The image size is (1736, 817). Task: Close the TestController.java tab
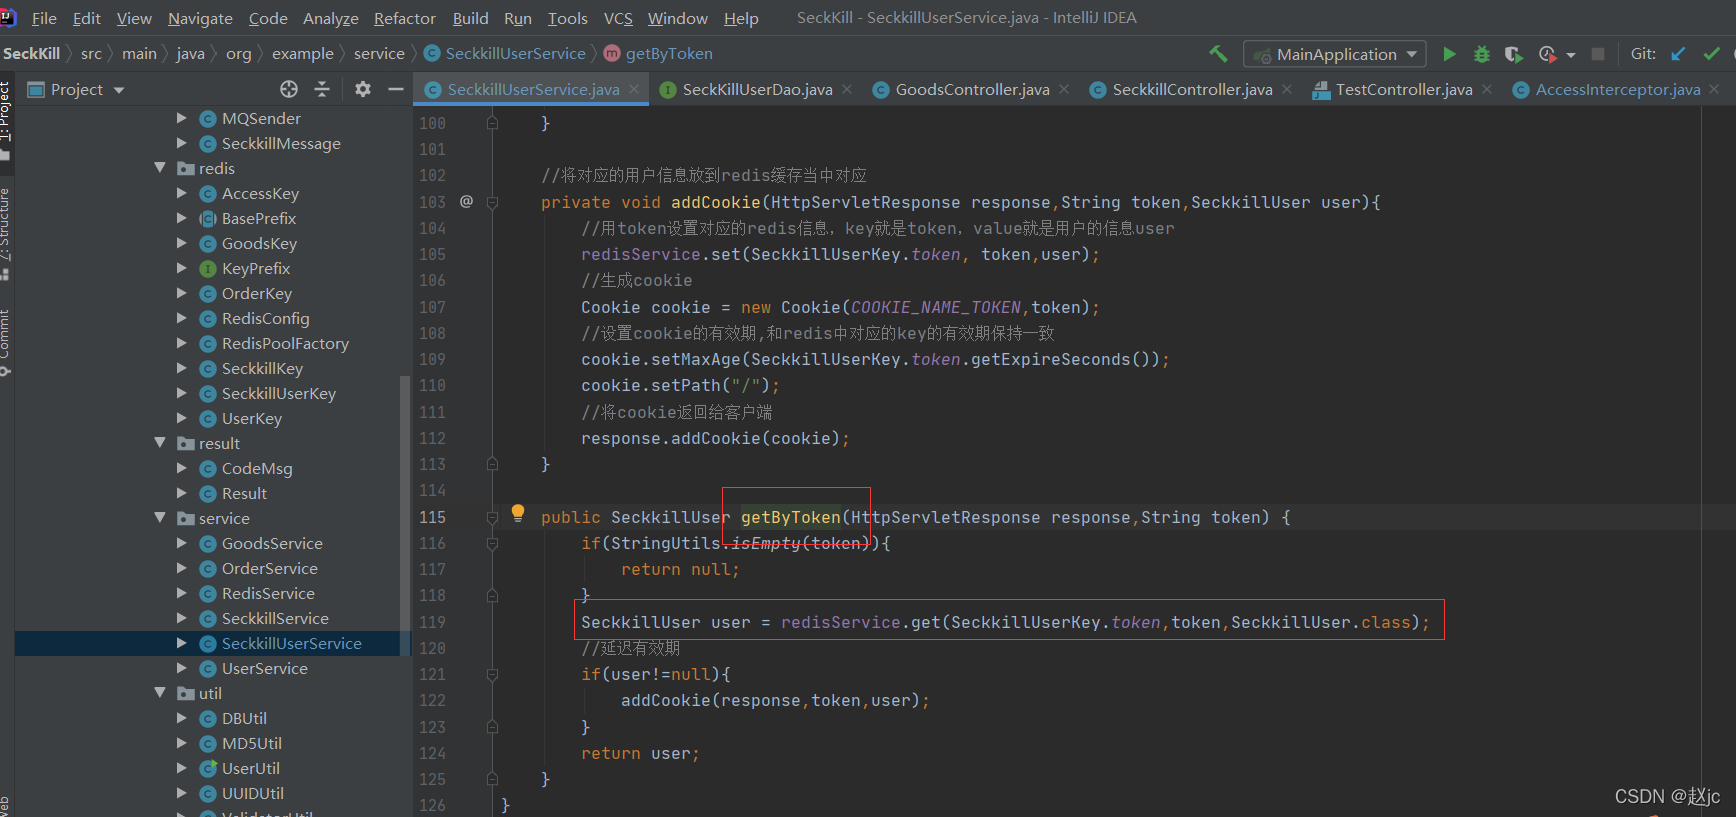1487,89
